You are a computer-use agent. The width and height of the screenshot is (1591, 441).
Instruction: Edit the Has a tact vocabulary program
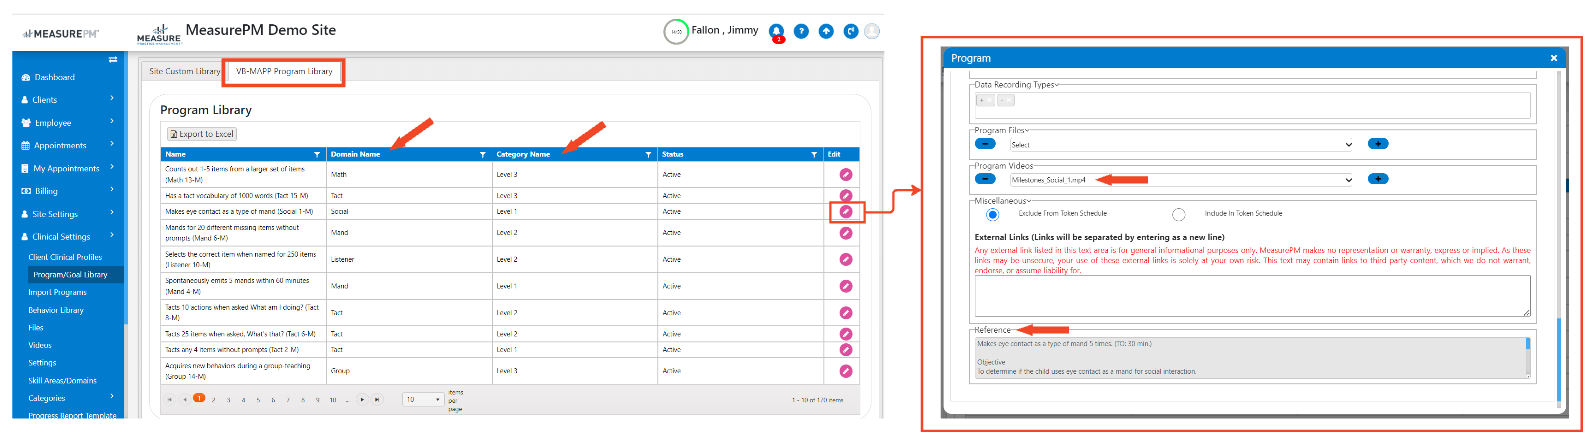(x=846, y=195)
